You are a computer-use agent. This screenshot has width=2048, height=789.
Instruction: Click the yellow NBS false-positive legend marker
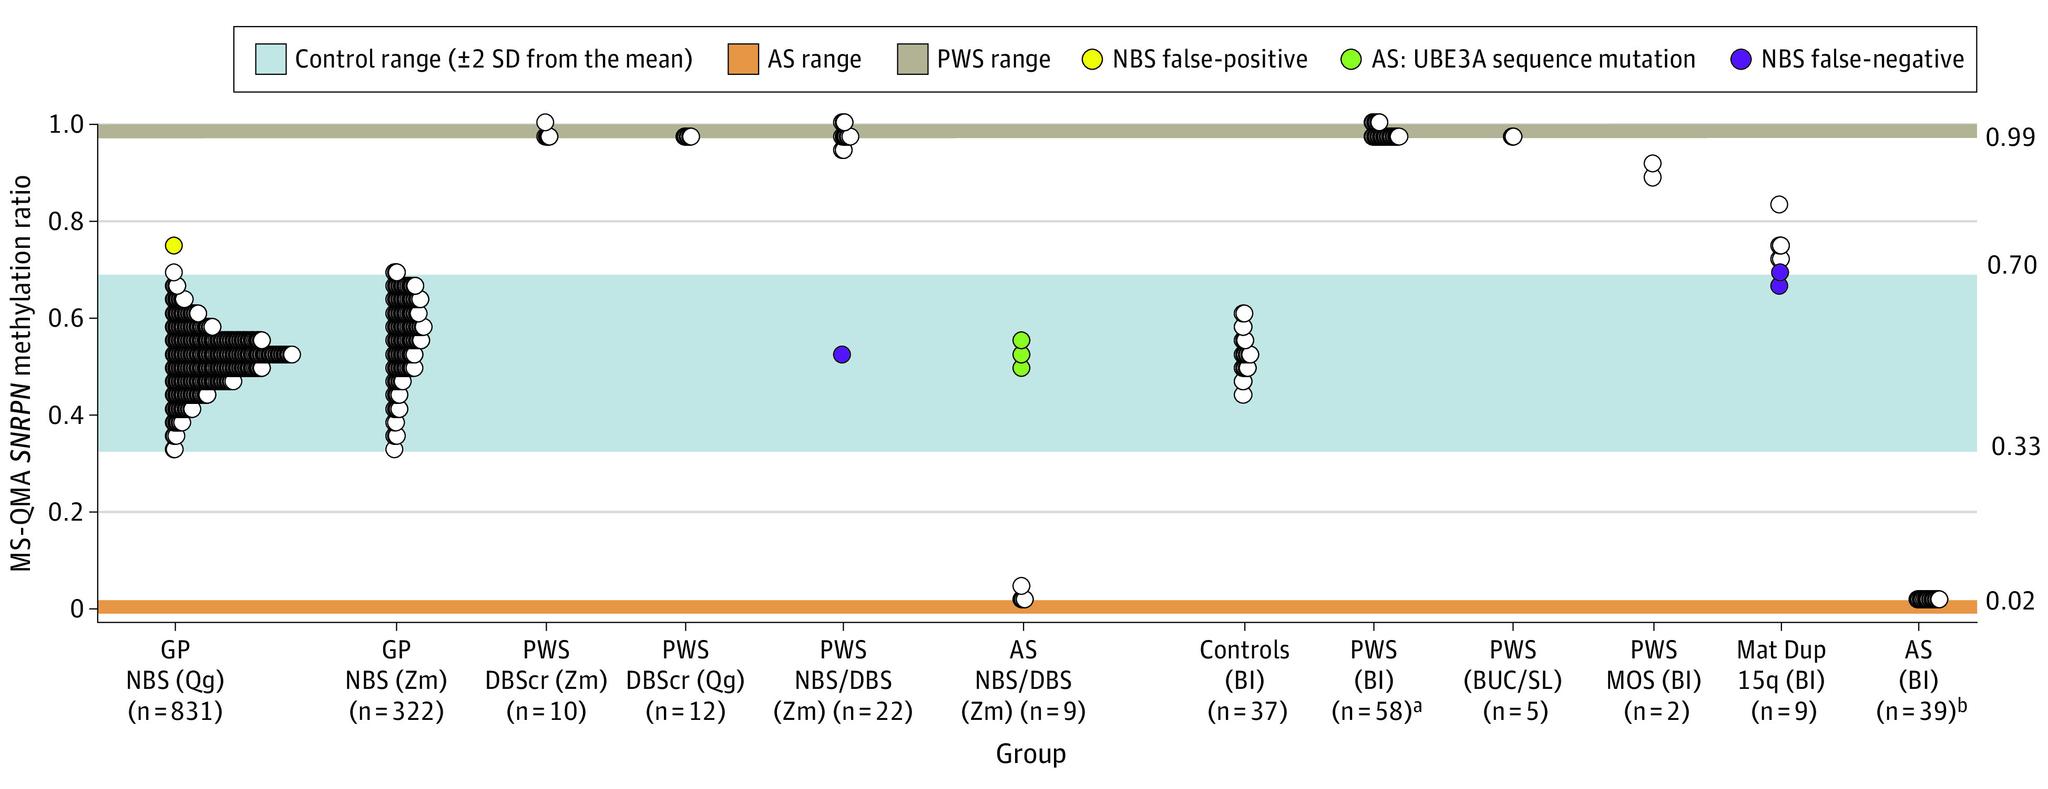pos(1095,59)
